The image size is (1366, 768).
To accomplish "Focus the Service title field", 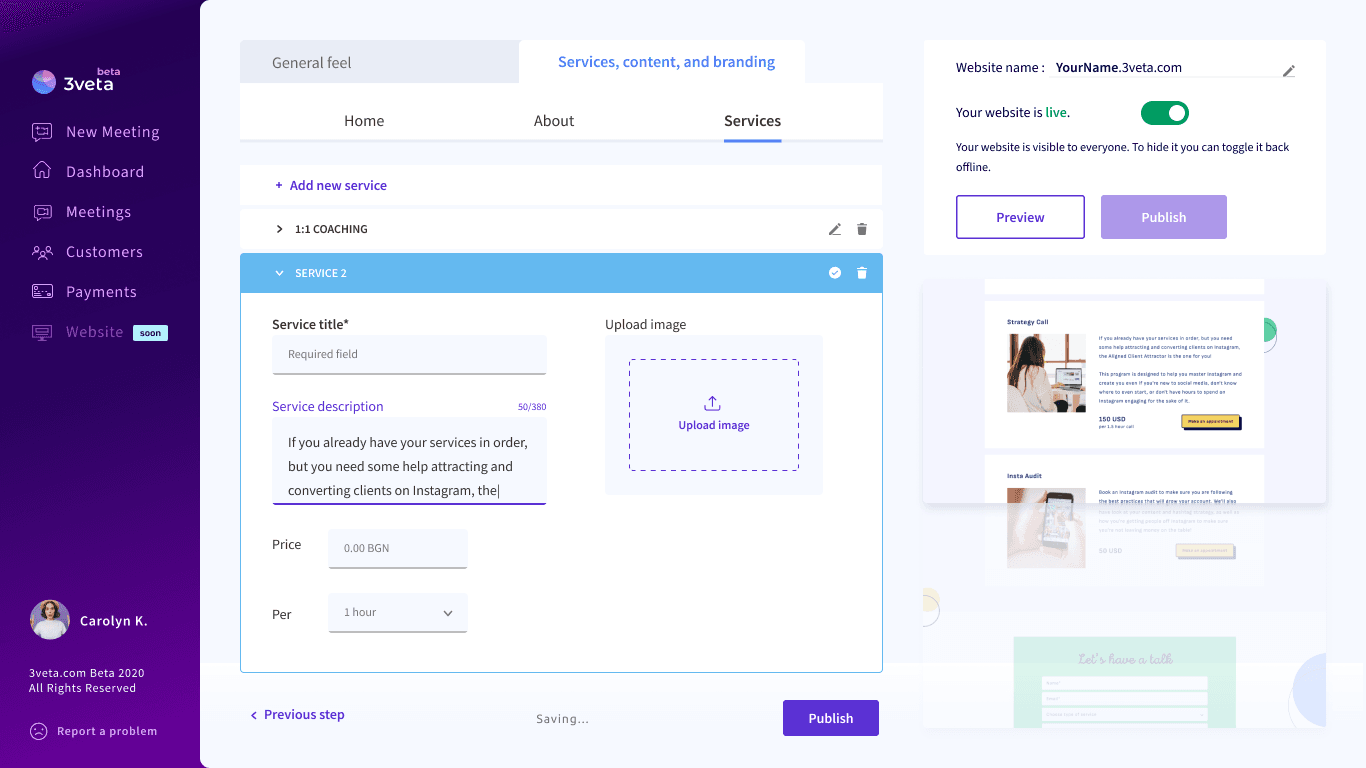I will click(x=409, y=354).
